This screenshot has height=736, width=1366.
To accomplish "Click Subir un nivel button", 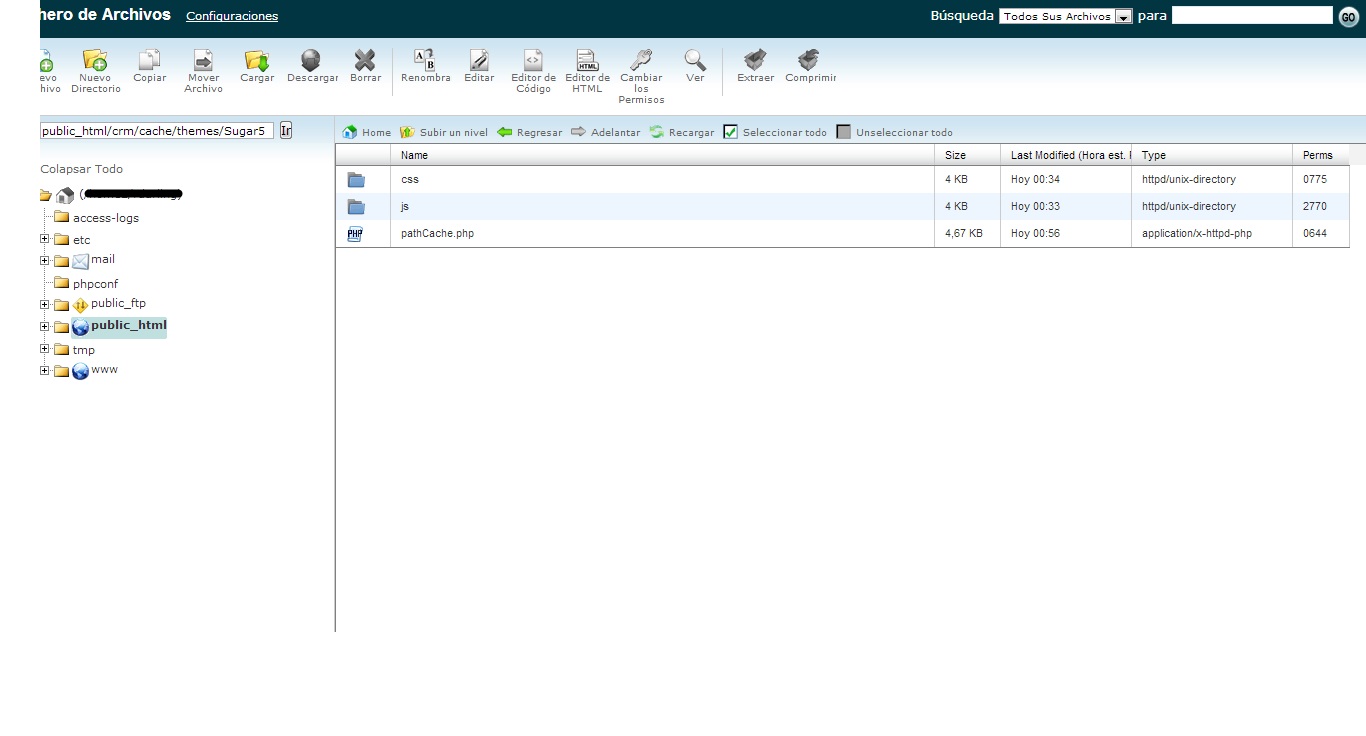I will [444, 132].
